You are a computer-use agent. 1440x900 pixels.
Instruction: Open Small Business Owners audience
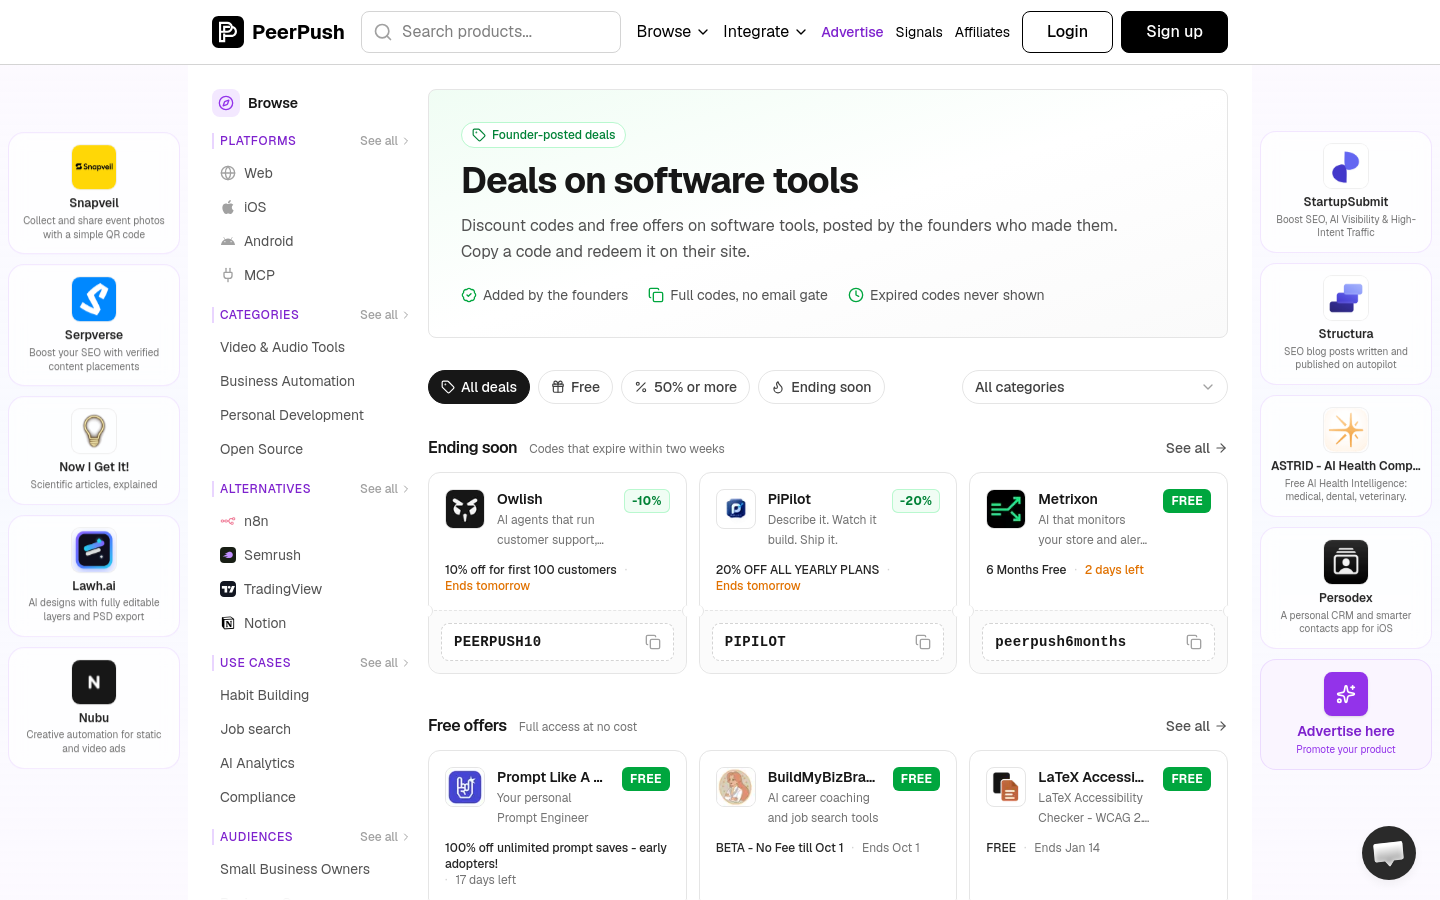point(295,869)
